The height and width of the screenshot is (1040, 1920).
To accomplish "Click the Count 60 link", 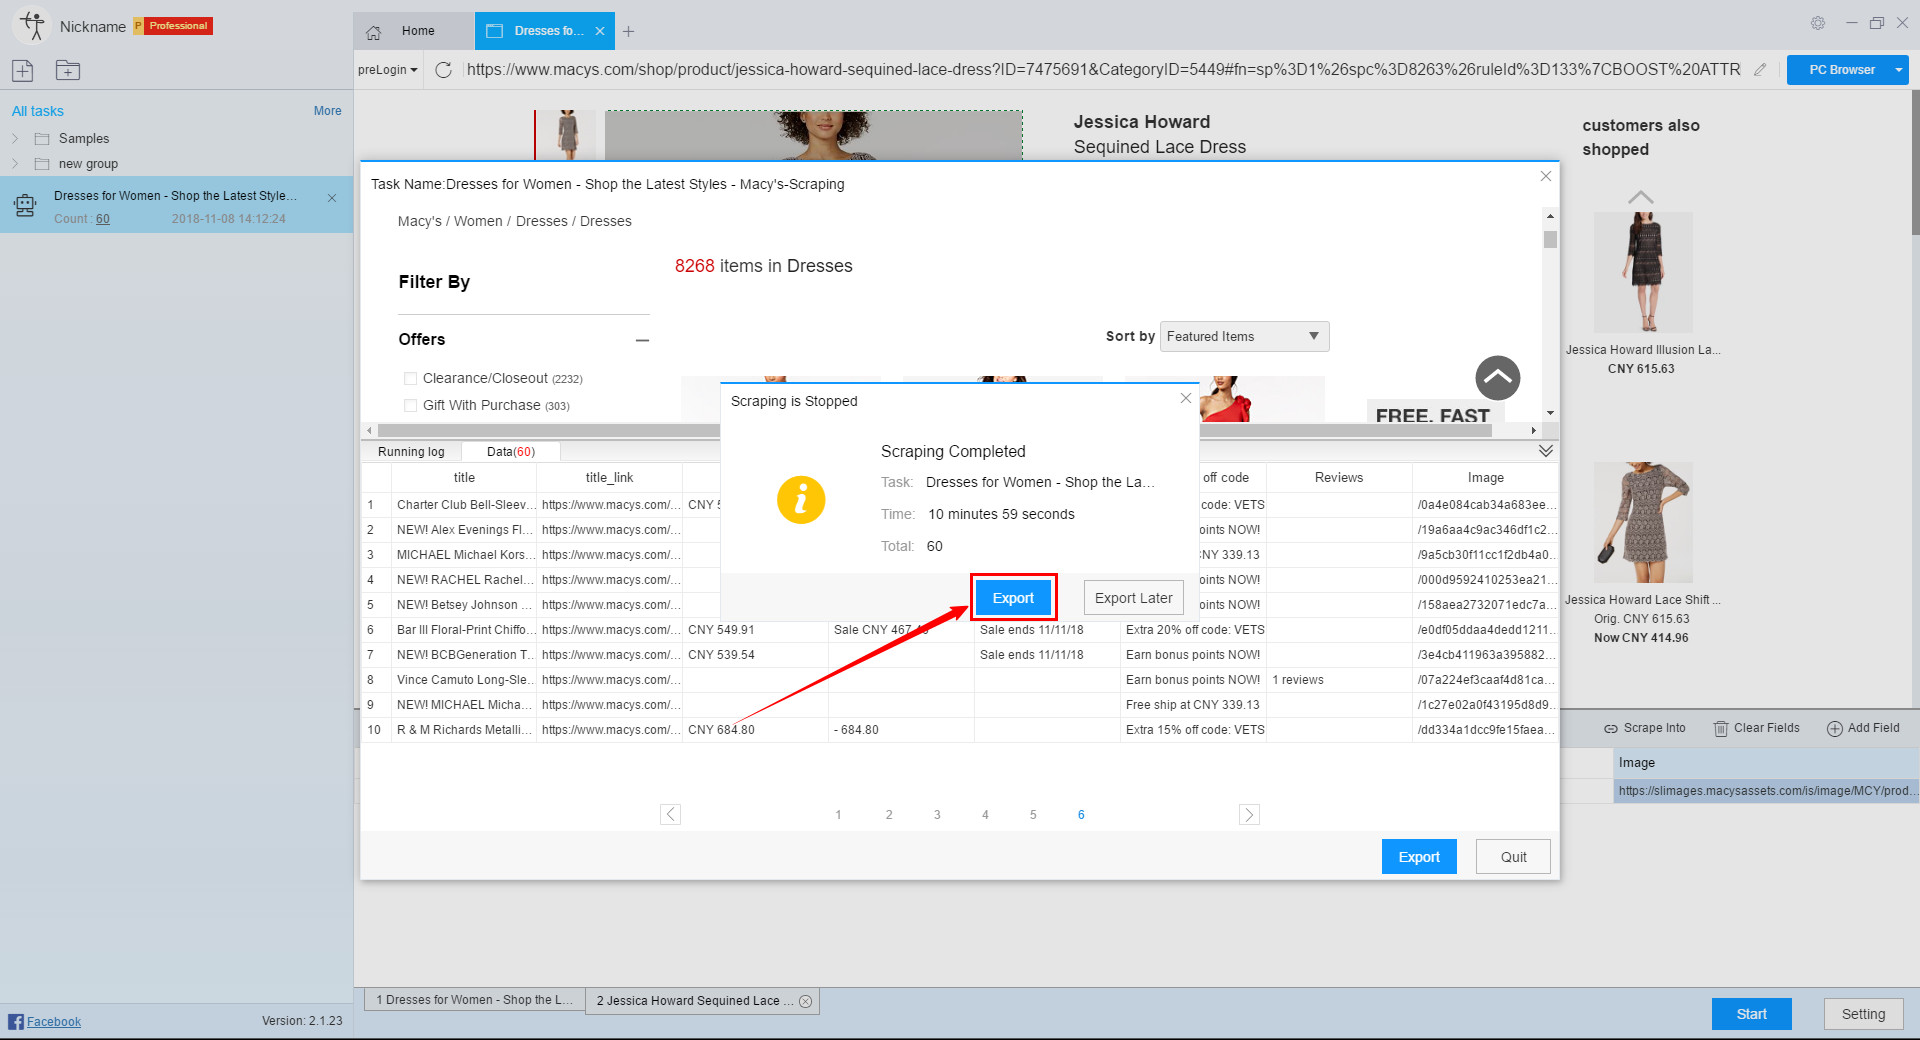I will 103,219.
